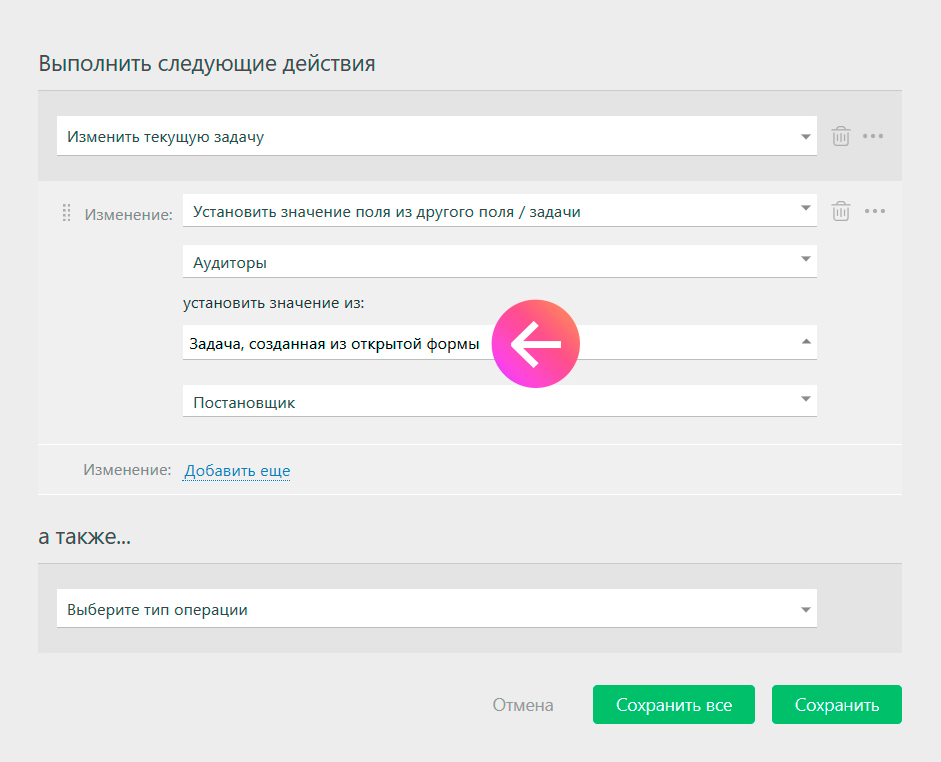Click the "Добавить еще" link
Viewport: 941px width, 762px height.
[237, 470]
